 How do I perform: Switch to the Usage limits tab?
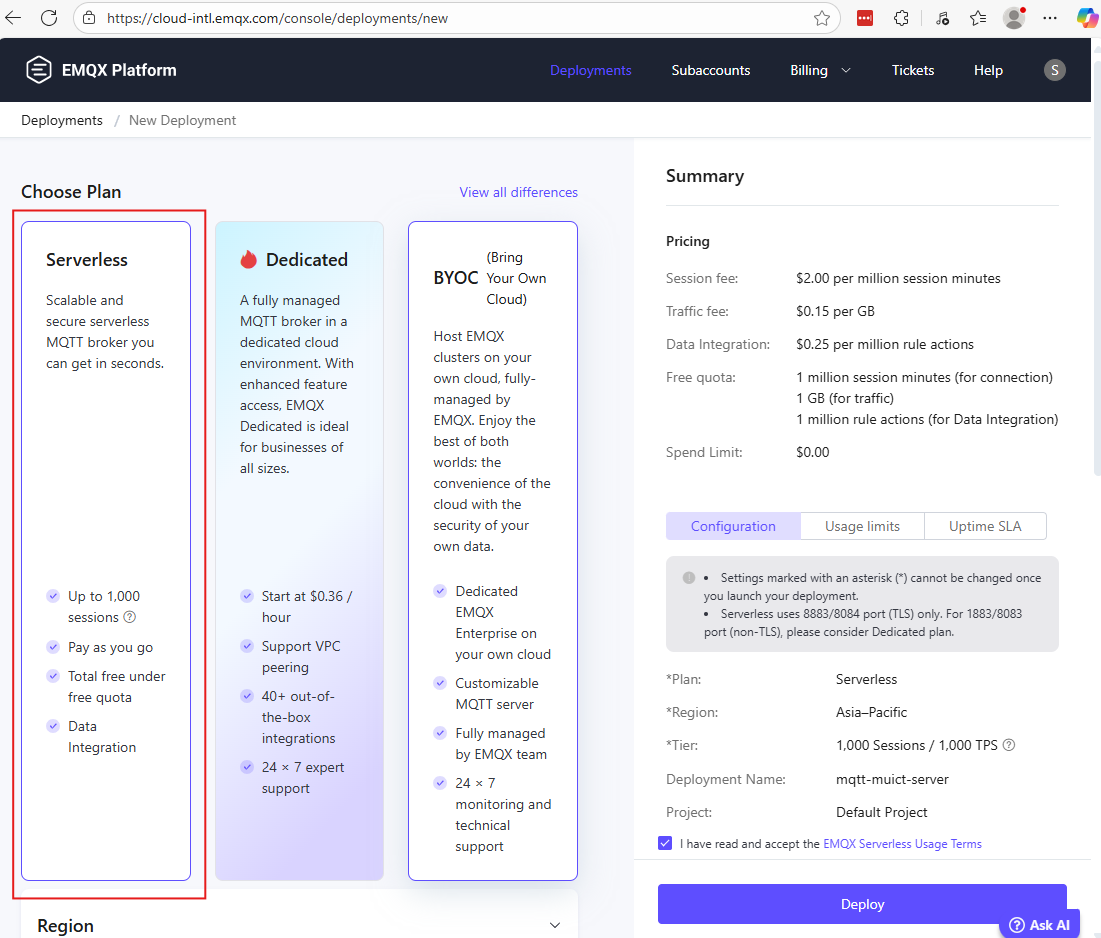tap(862, 526)
